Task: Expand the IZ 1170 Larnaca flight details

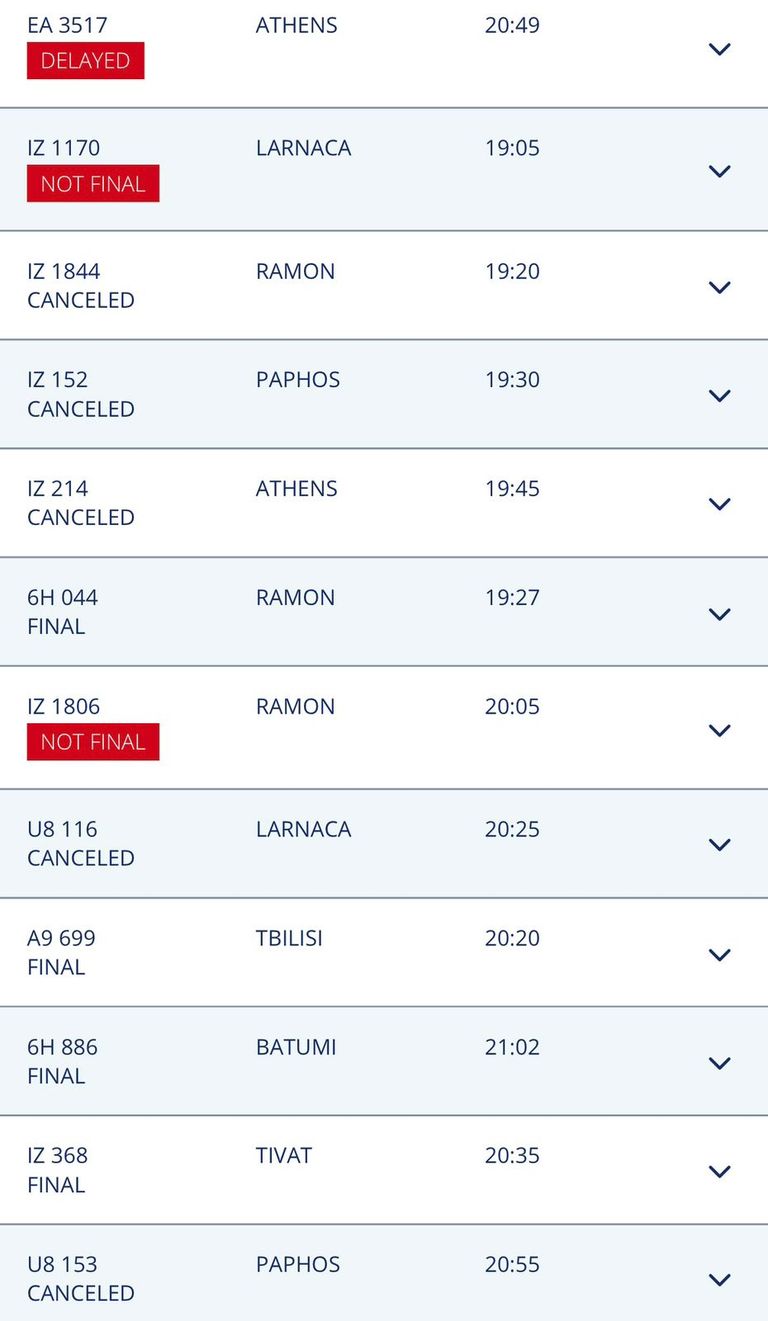Action: pos(719,171)
